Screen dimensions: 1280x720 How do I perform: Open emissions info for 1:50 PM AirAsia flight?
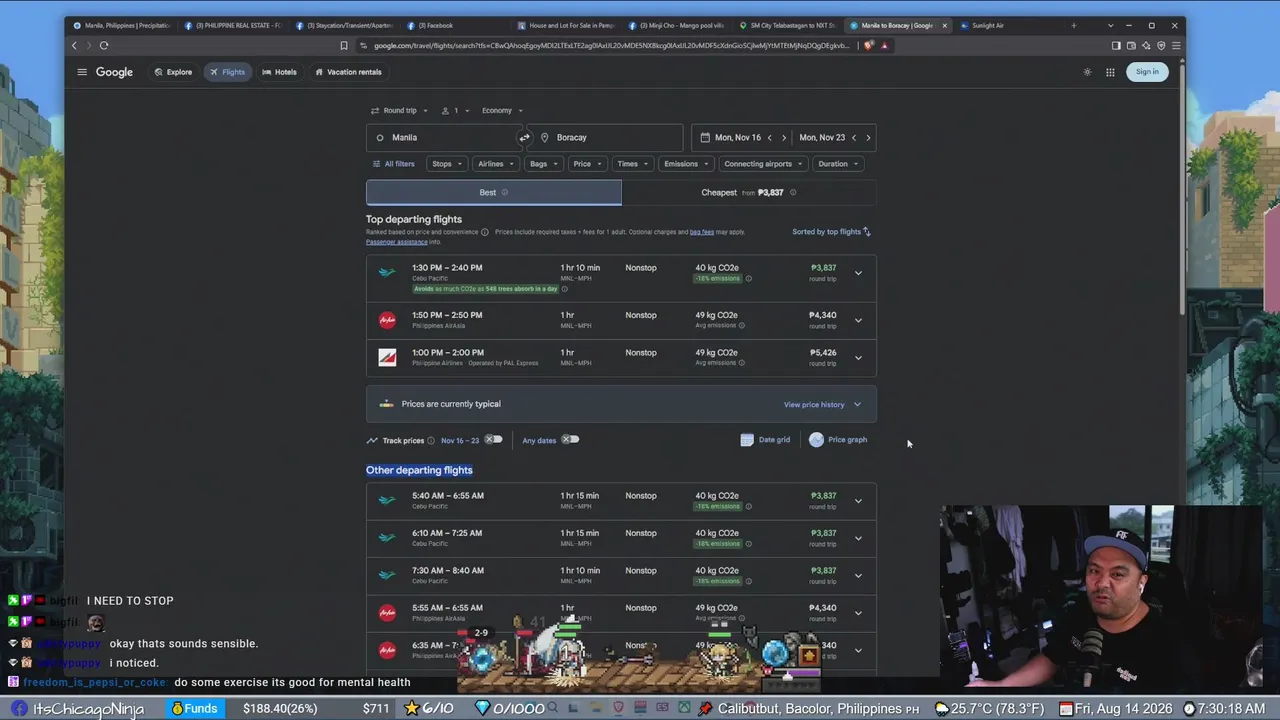pyautogui.click(x=741, y=325)
